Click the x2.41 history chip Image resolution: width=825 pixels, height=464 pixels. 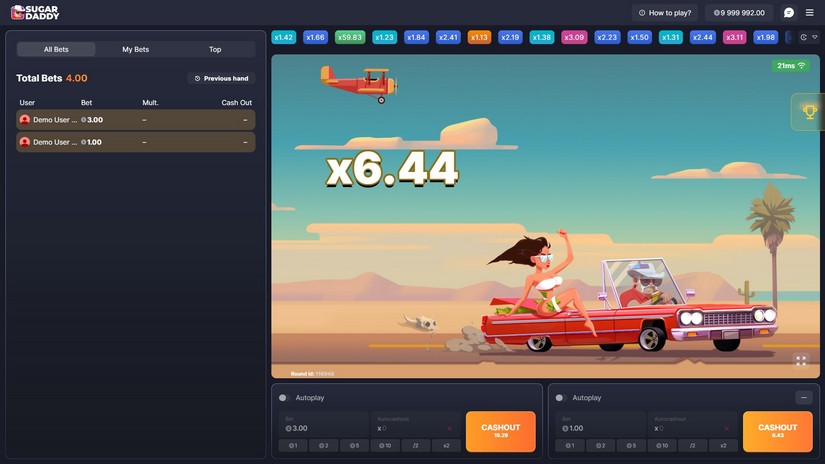pos(448,37)
